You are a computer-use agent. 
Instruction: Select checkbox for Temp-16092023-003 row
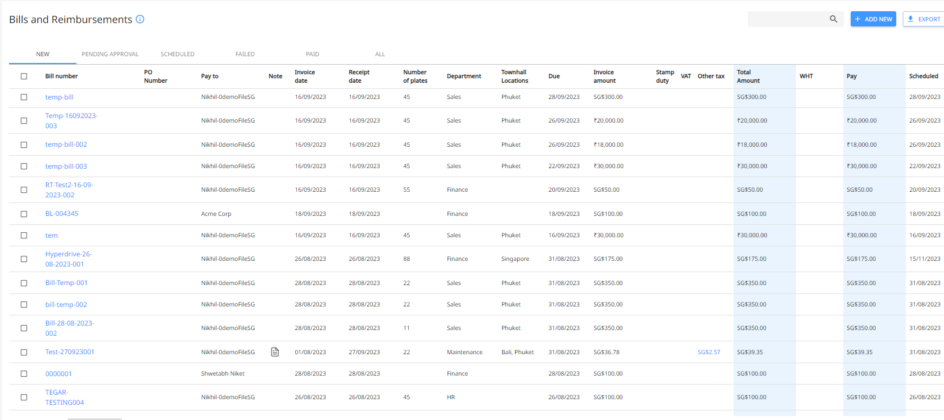tap(24, 120)
